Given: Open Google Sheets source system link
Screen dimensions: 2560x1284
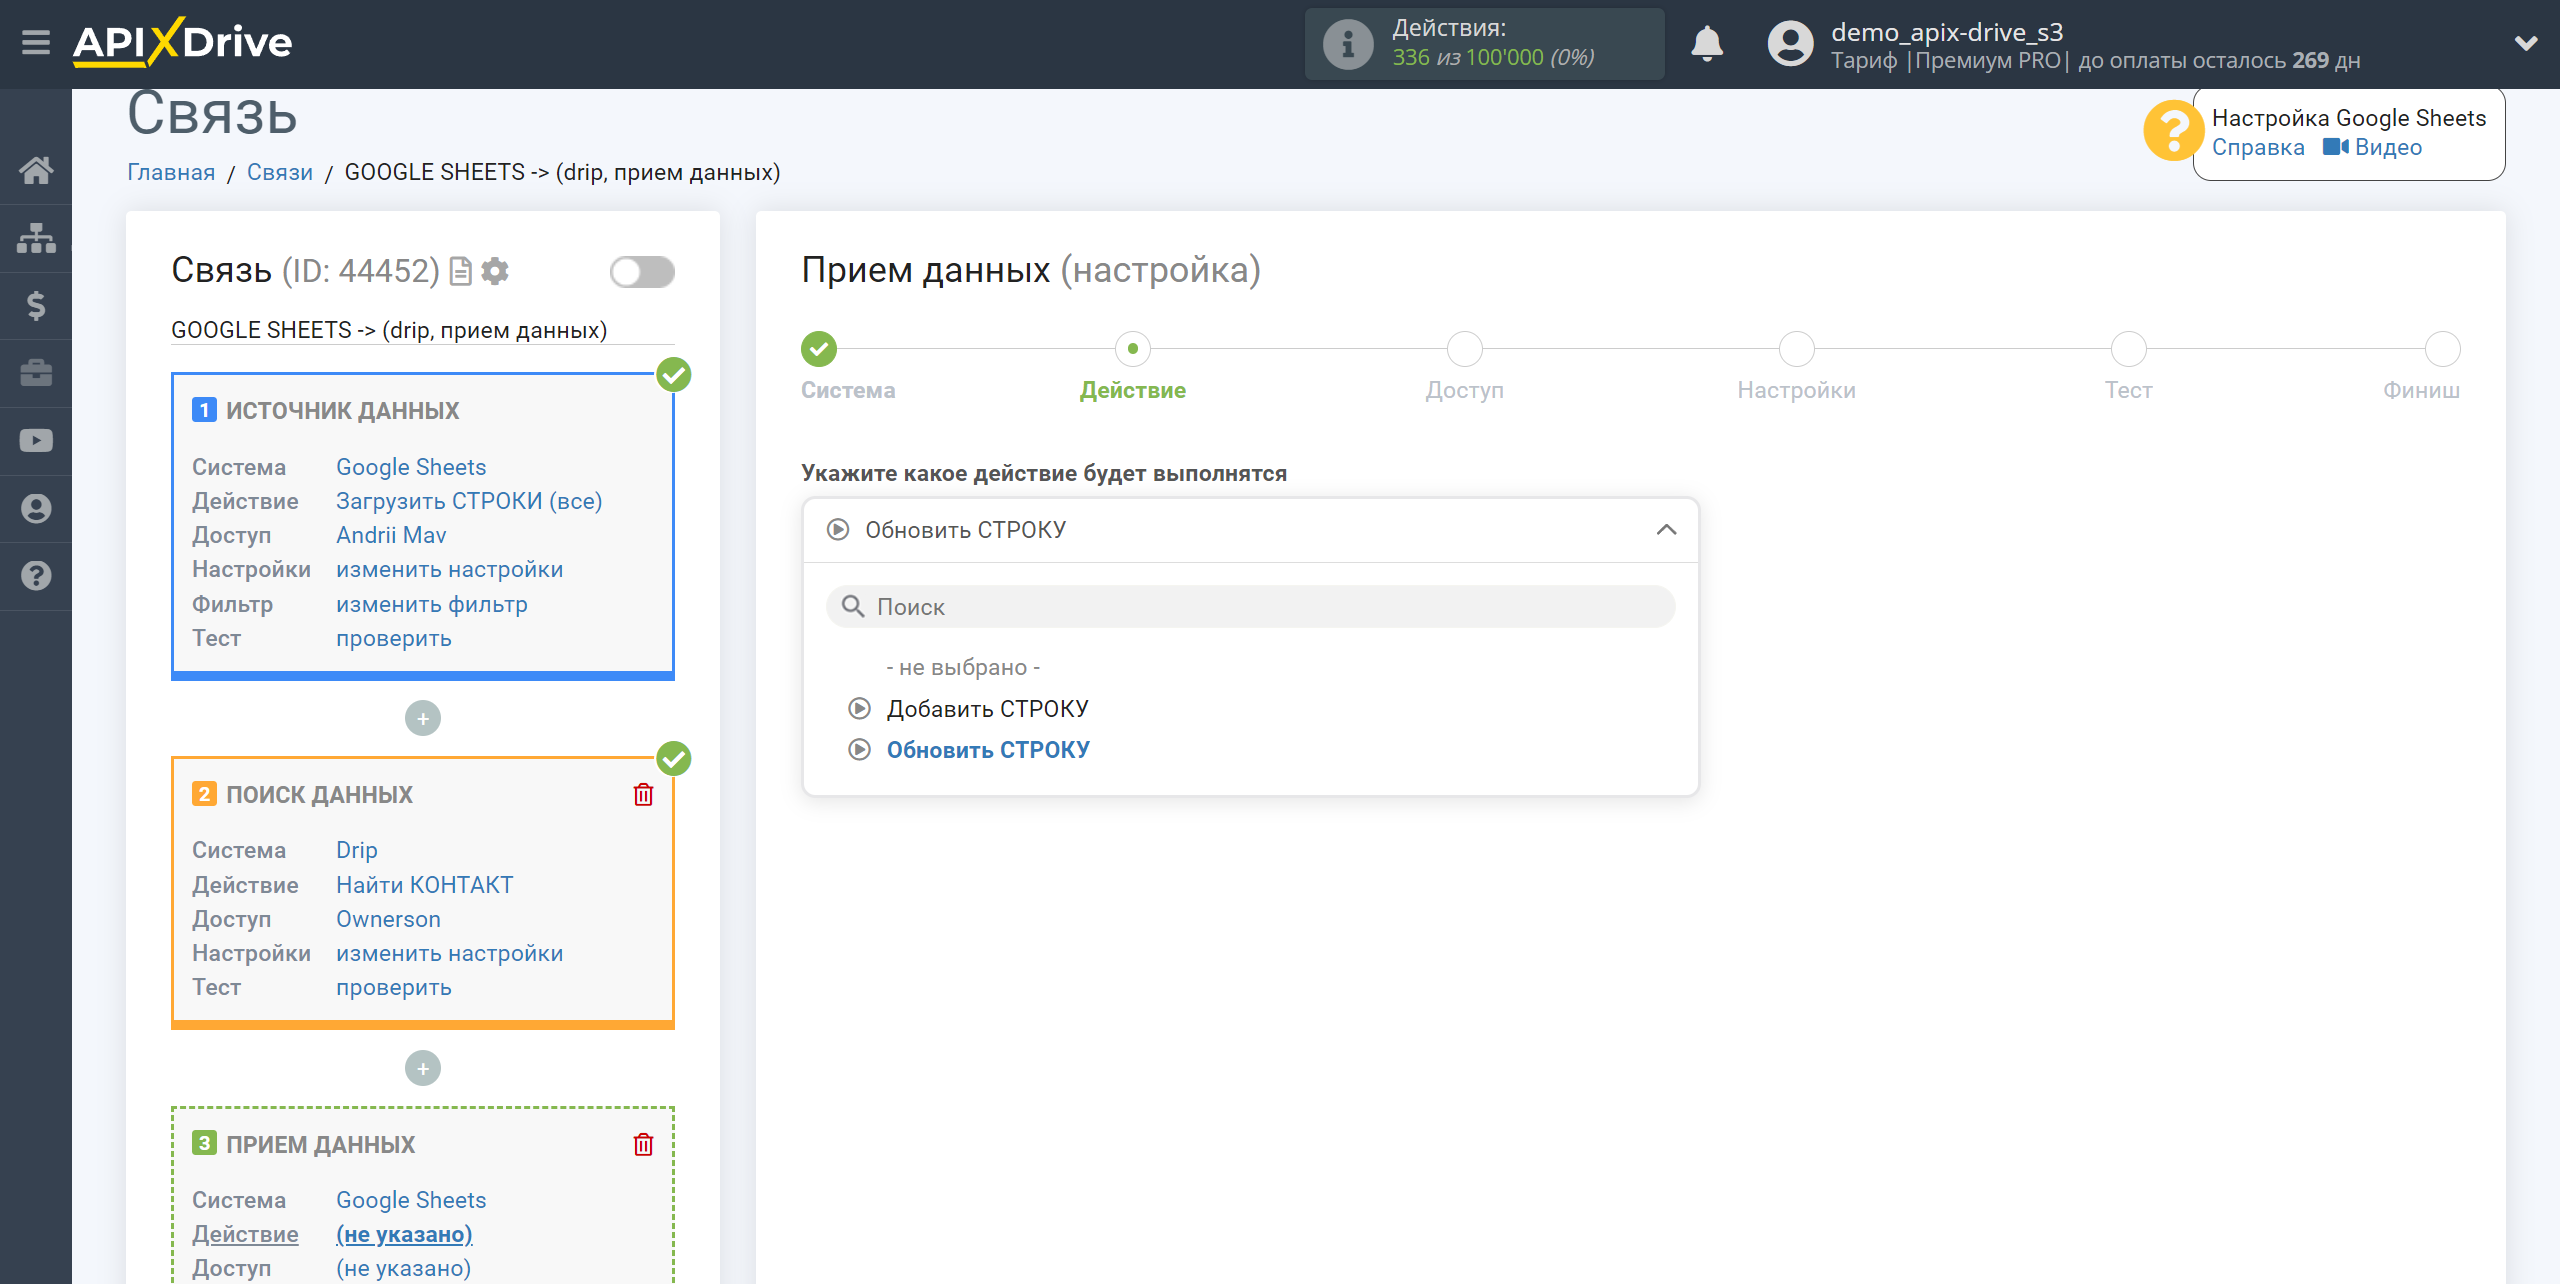Looking at the screenshot, I should (x=411, y=467).
